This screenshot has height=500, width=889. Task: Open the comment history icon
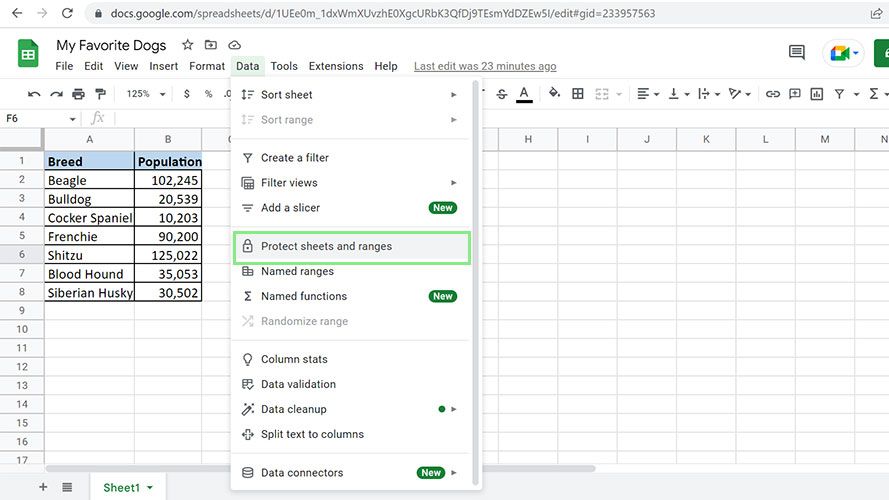tap(797, 53)
